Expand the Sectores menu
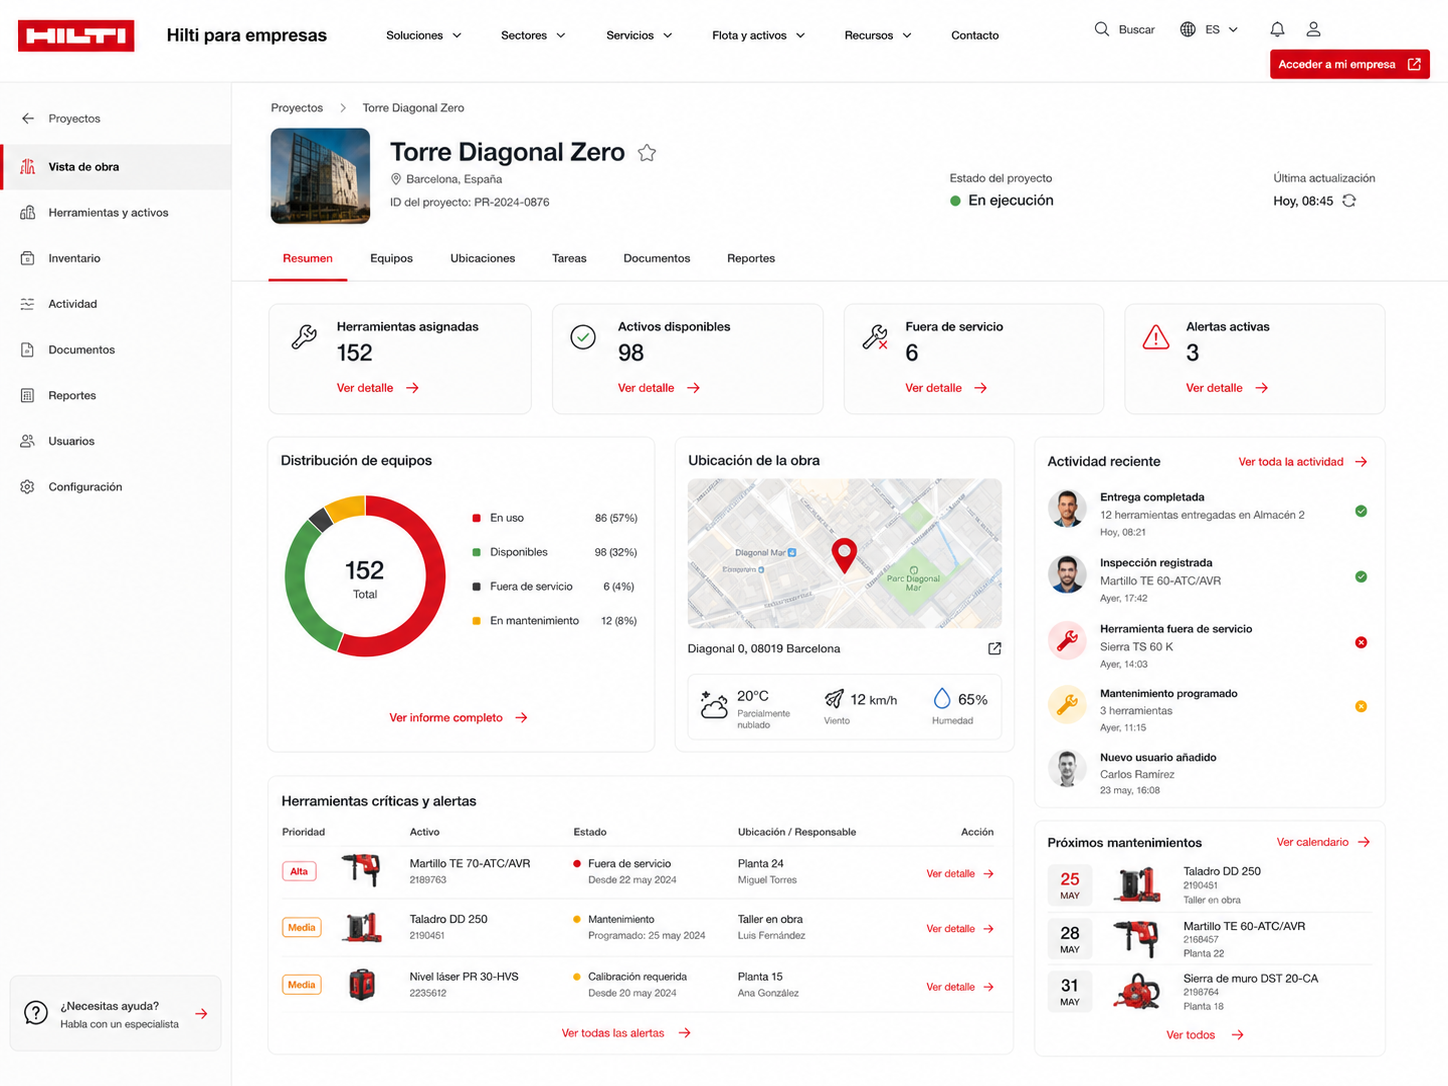 [x=533, y=35]
